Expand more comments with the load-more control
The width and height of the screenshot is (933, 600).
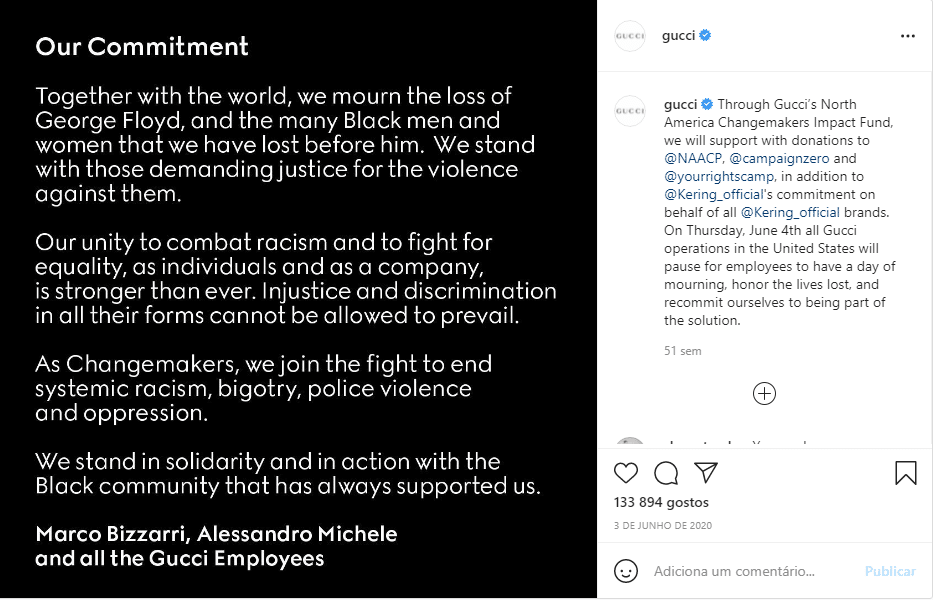pos(764,393)
